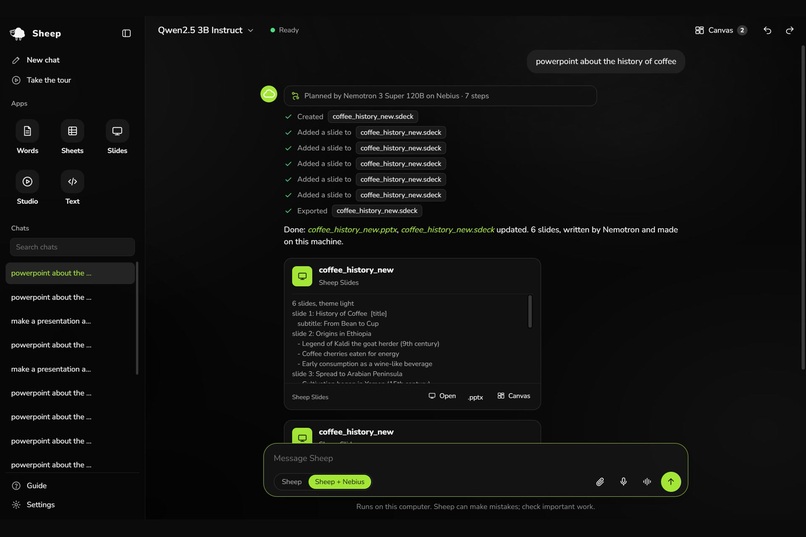
Task: Click the Search chats field
Action: point(72,247)
